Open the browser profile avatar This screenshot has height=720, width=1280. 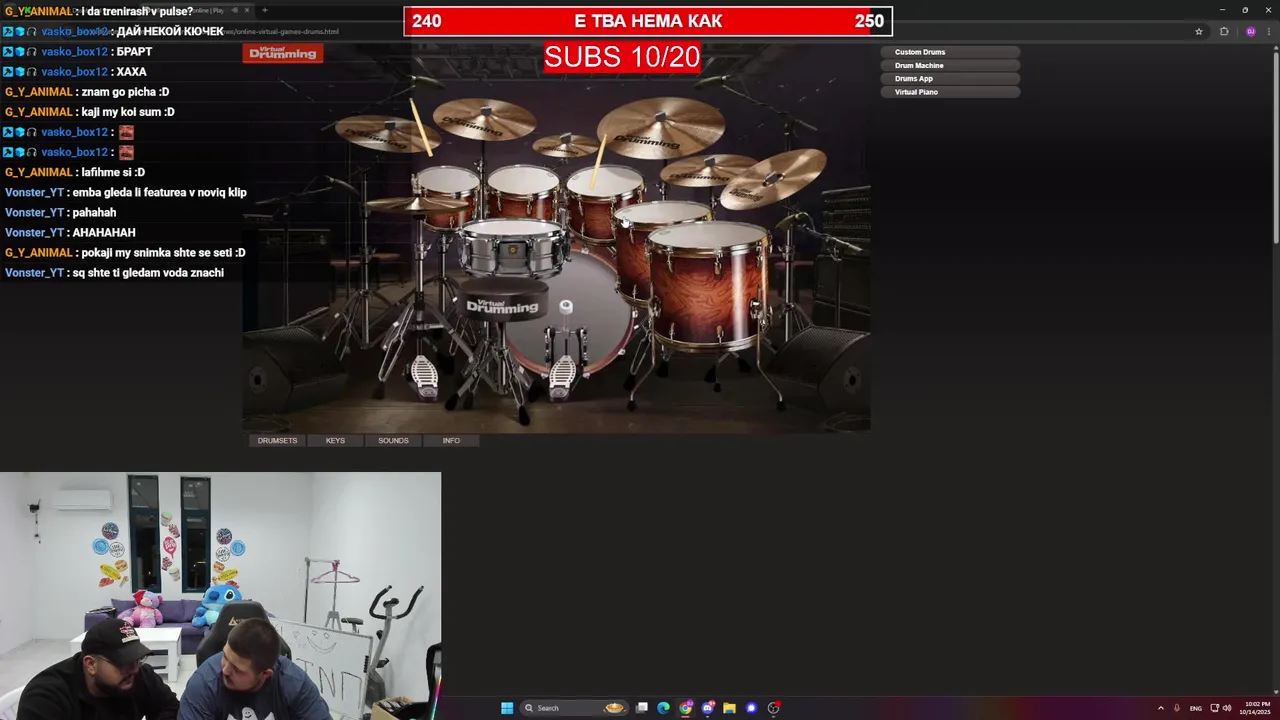click(1250, 31)
